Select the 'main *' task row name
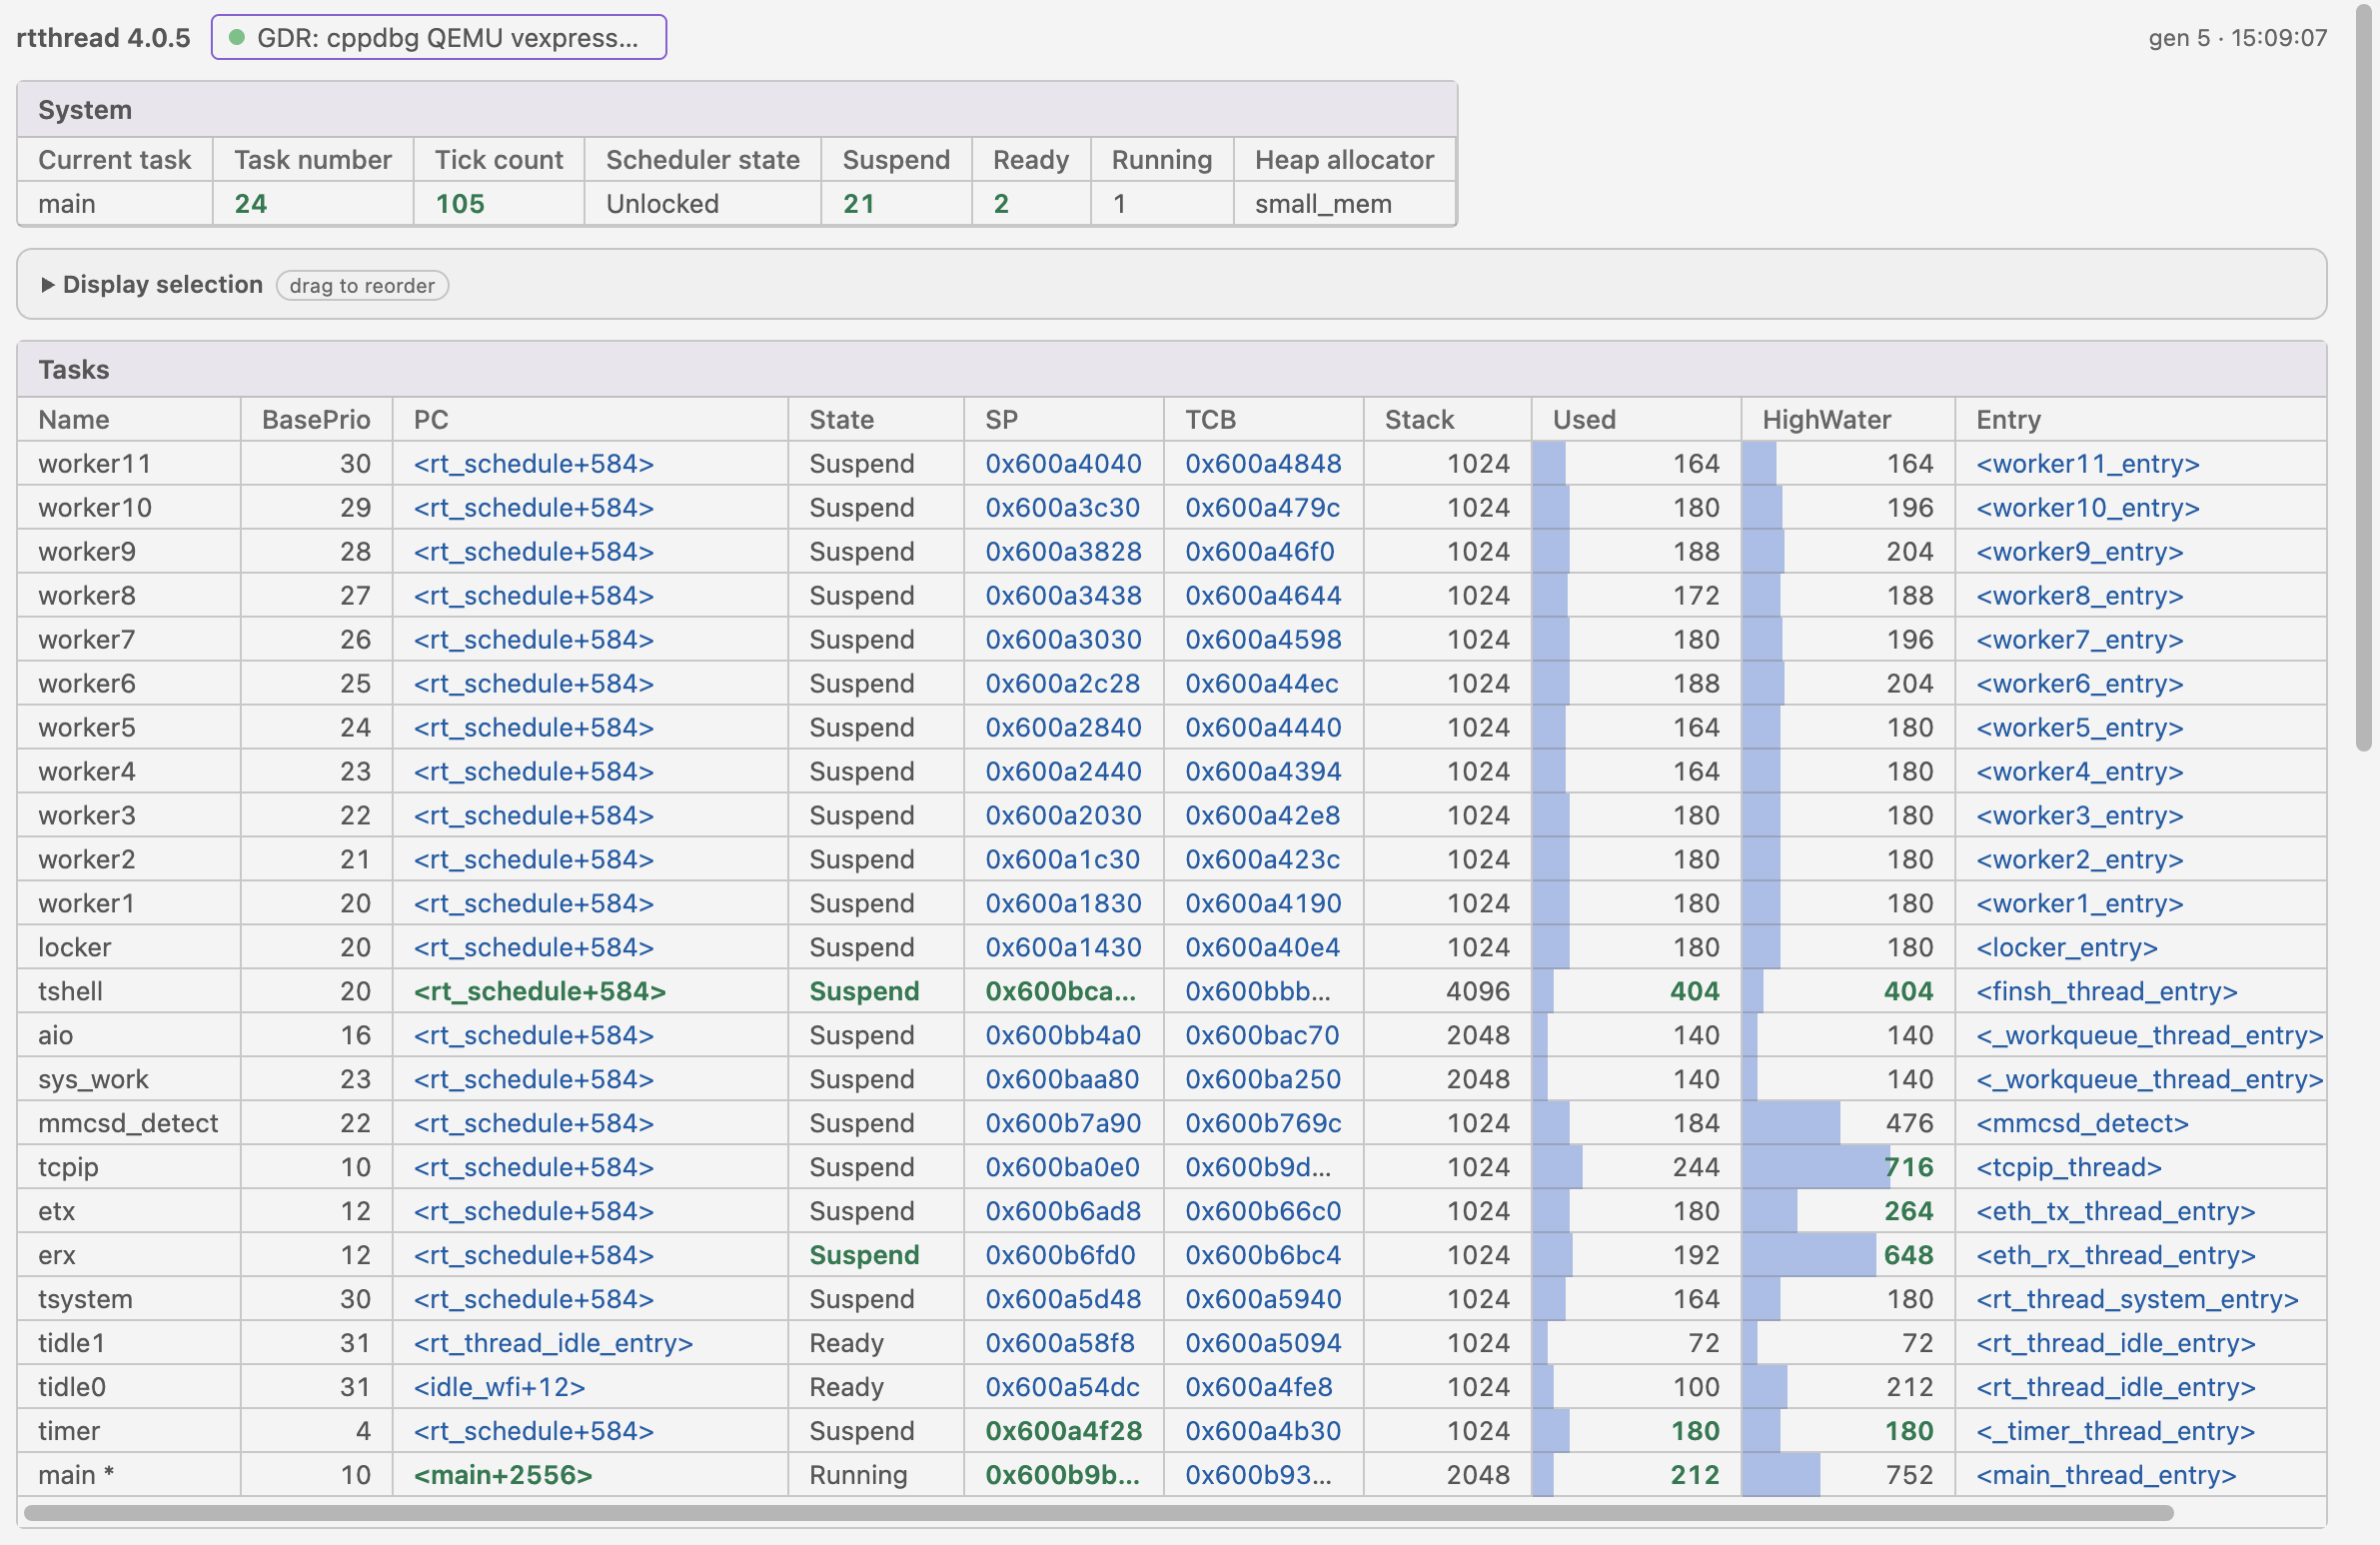 click(x=76, y=1476)
